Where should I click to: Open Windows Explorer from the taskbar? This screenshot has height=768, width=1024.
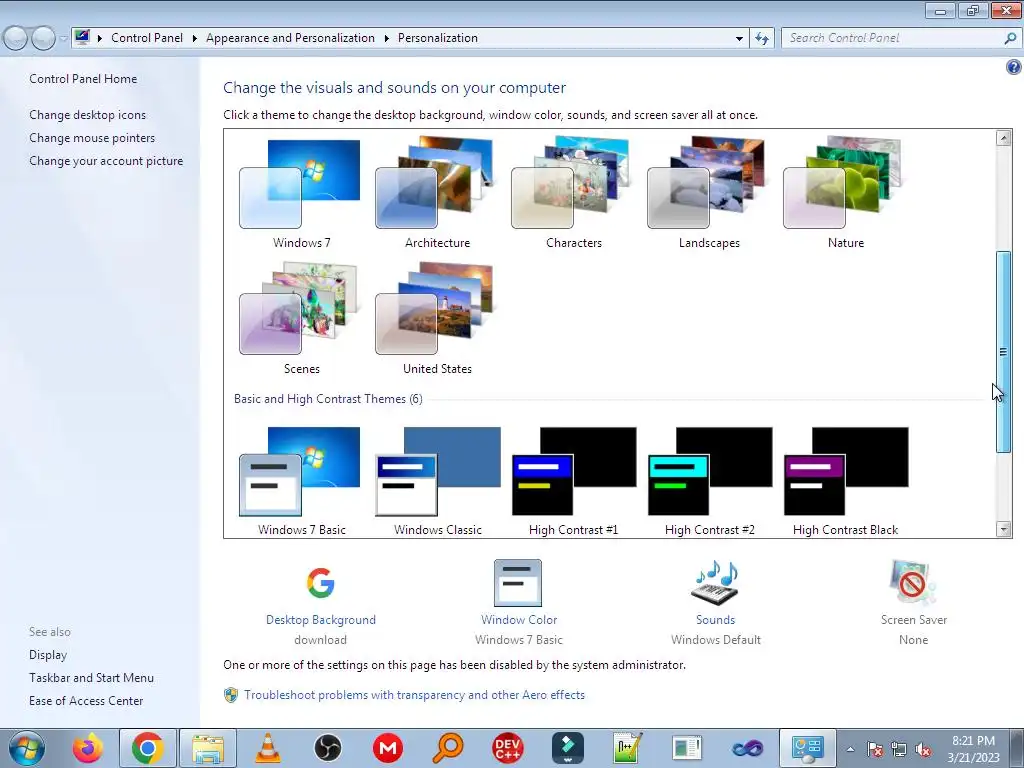coord(208,748)
